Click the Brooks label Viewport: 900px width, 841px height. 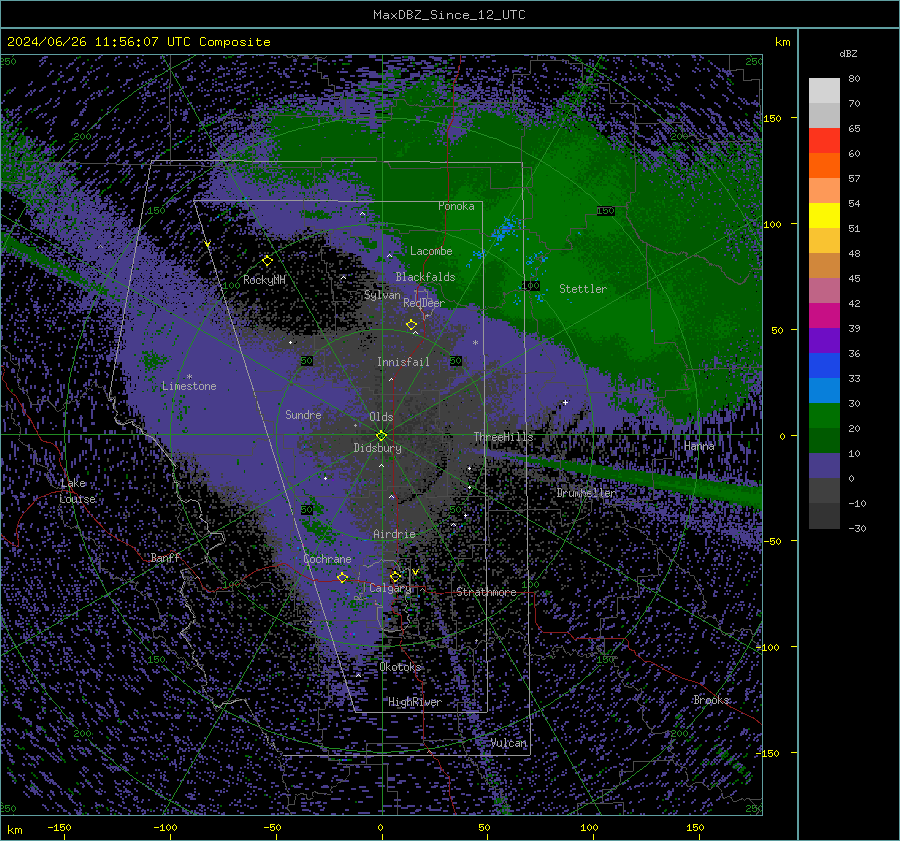711,700
